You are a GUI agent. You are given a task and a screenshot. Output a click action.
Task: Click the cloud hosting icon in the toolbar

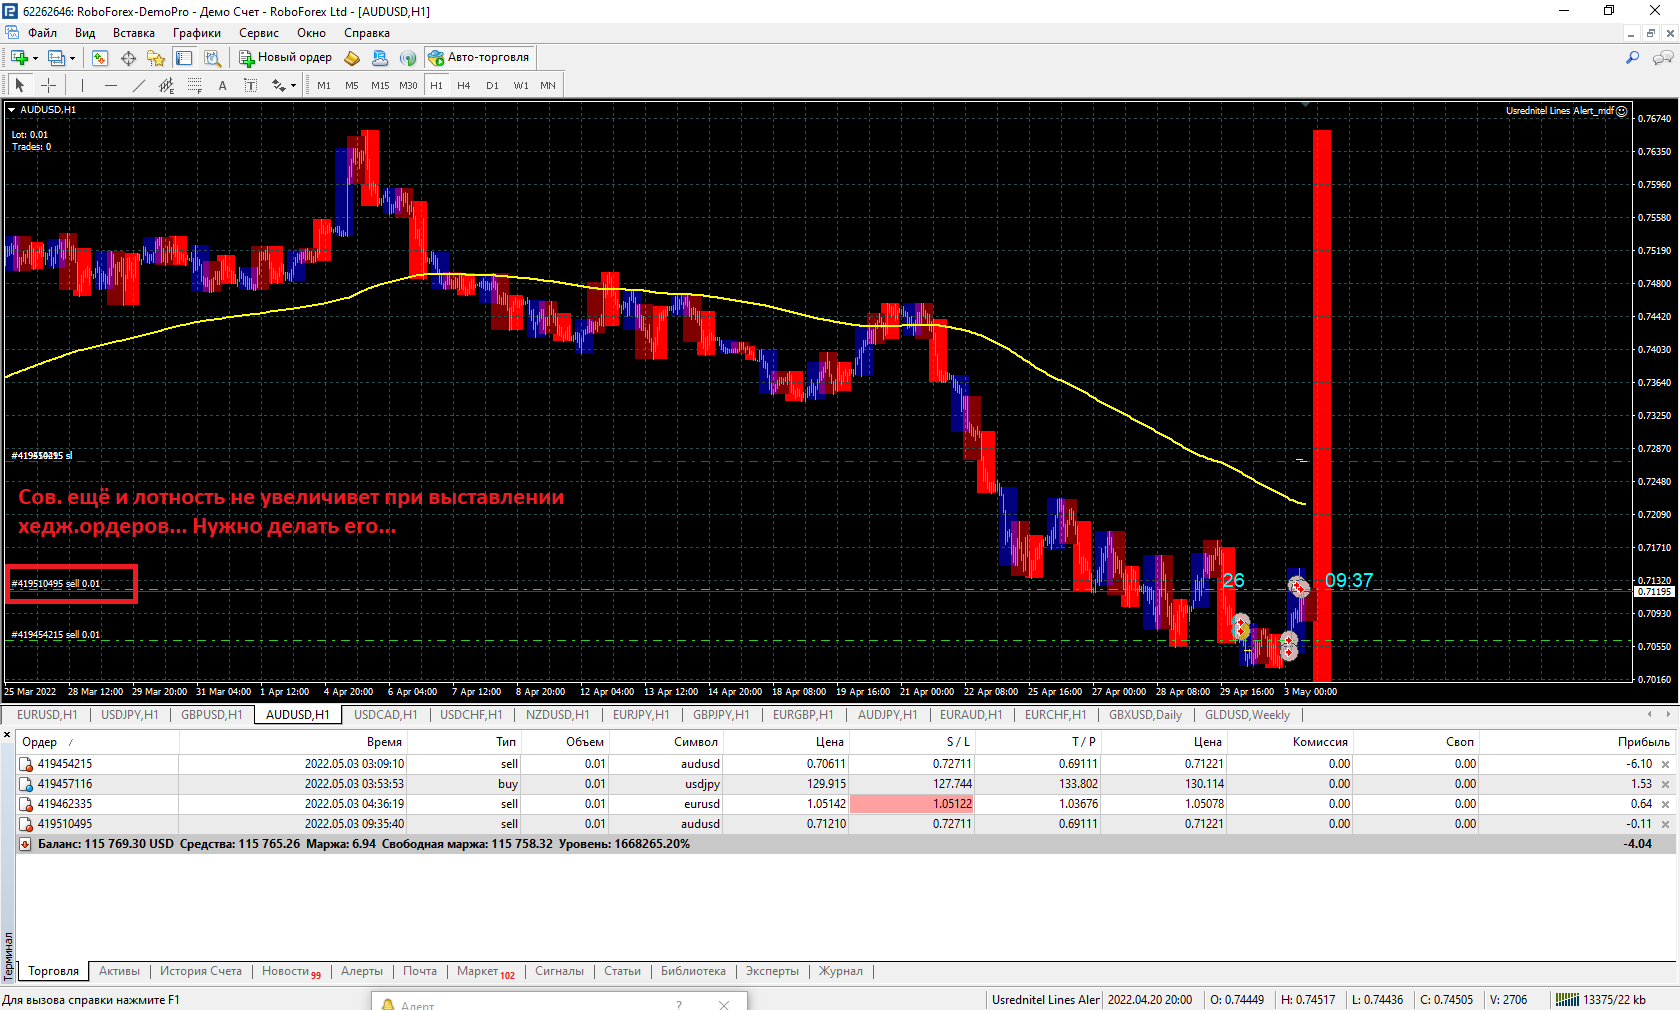point(380,58)
